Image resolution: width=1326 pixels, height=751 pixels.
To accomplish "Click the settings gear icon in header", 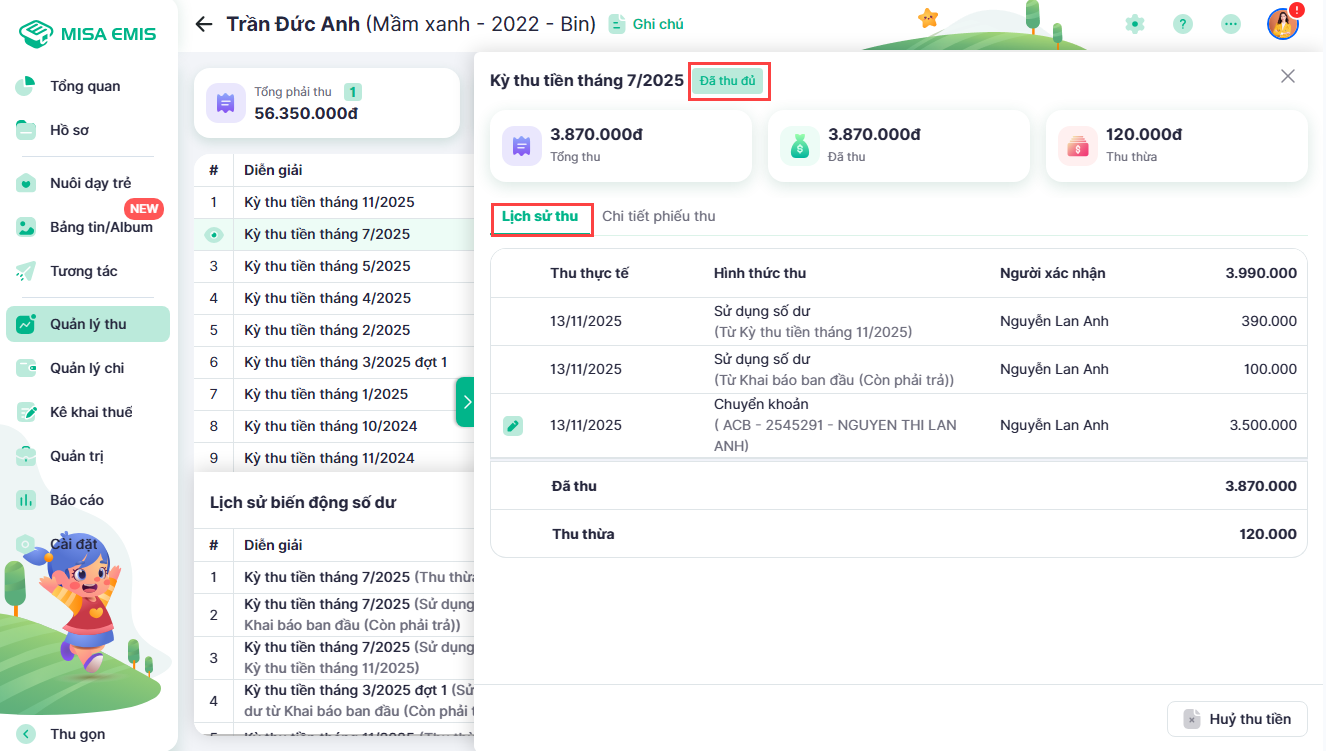I will pyautogui.click(x=1134, y=24).
